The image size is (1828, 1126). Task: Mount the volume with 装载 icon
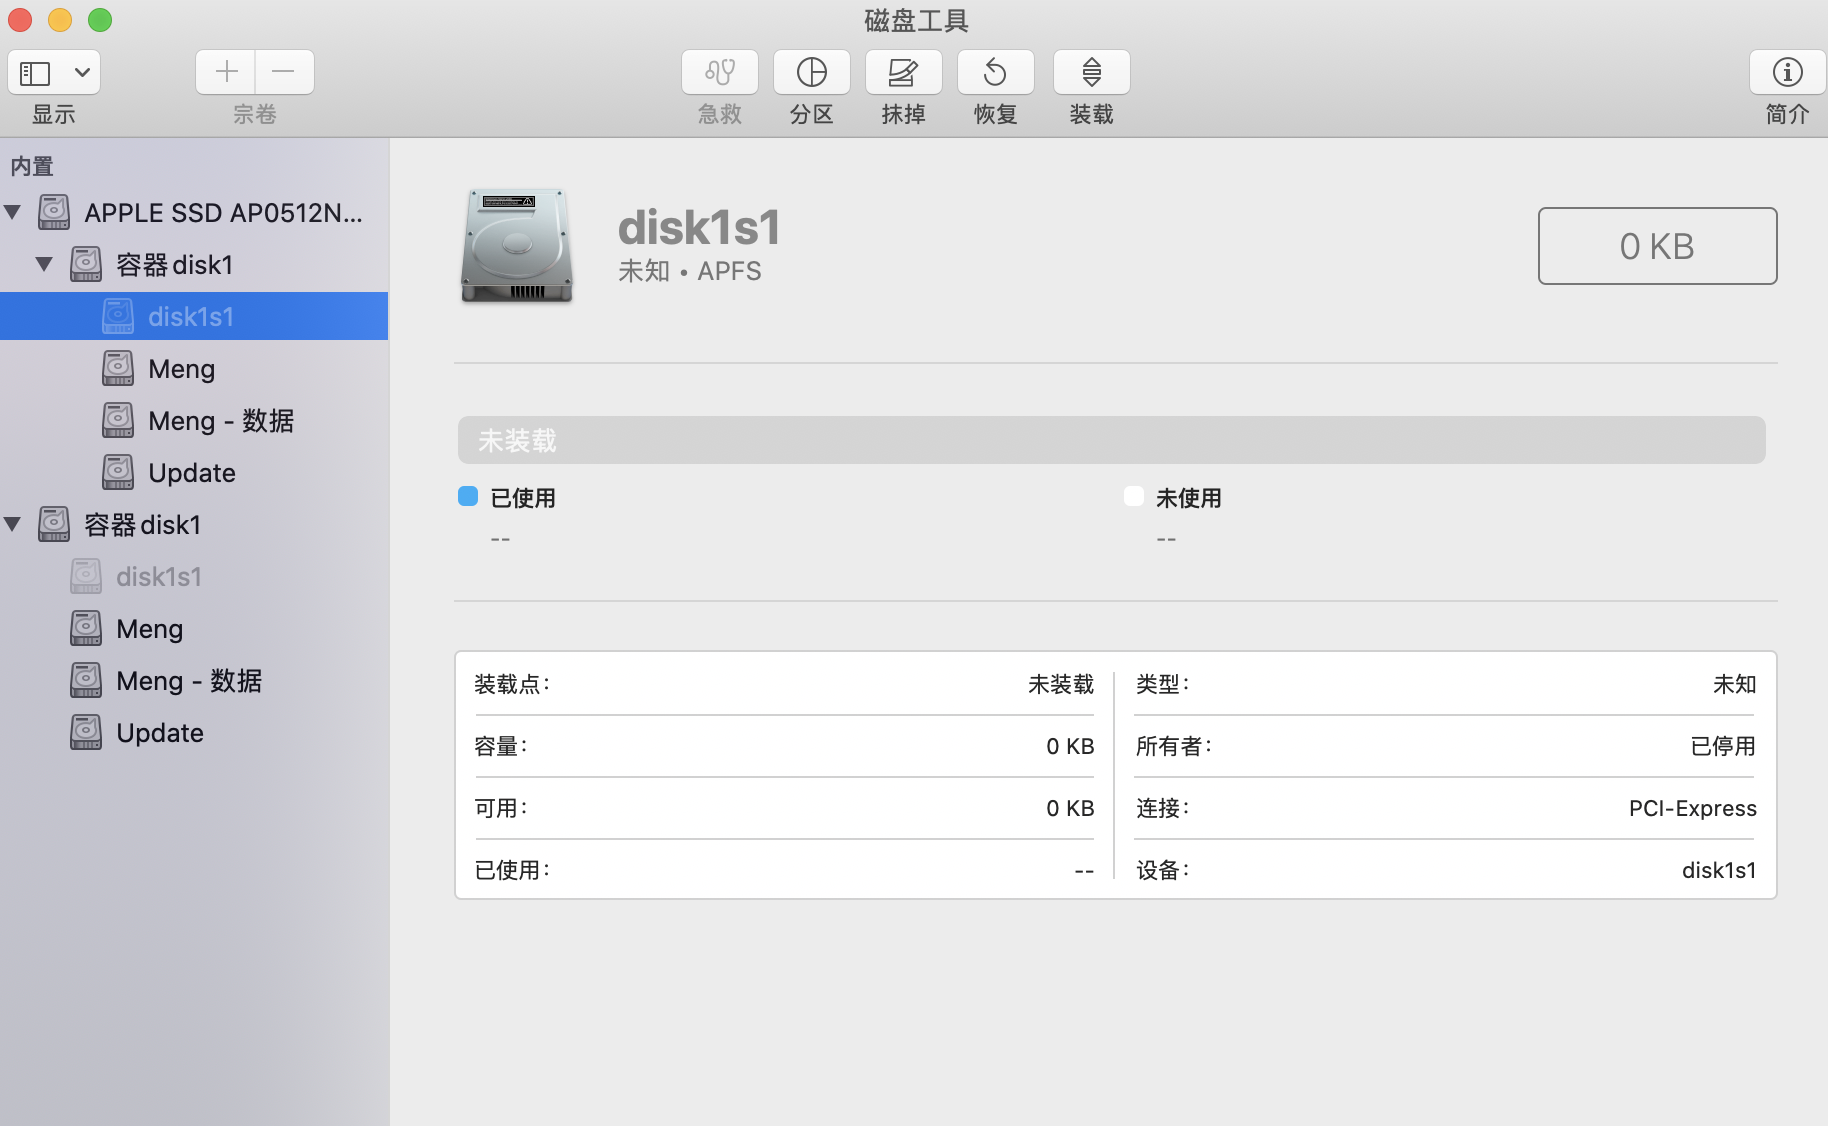(x=1091, y=72)
